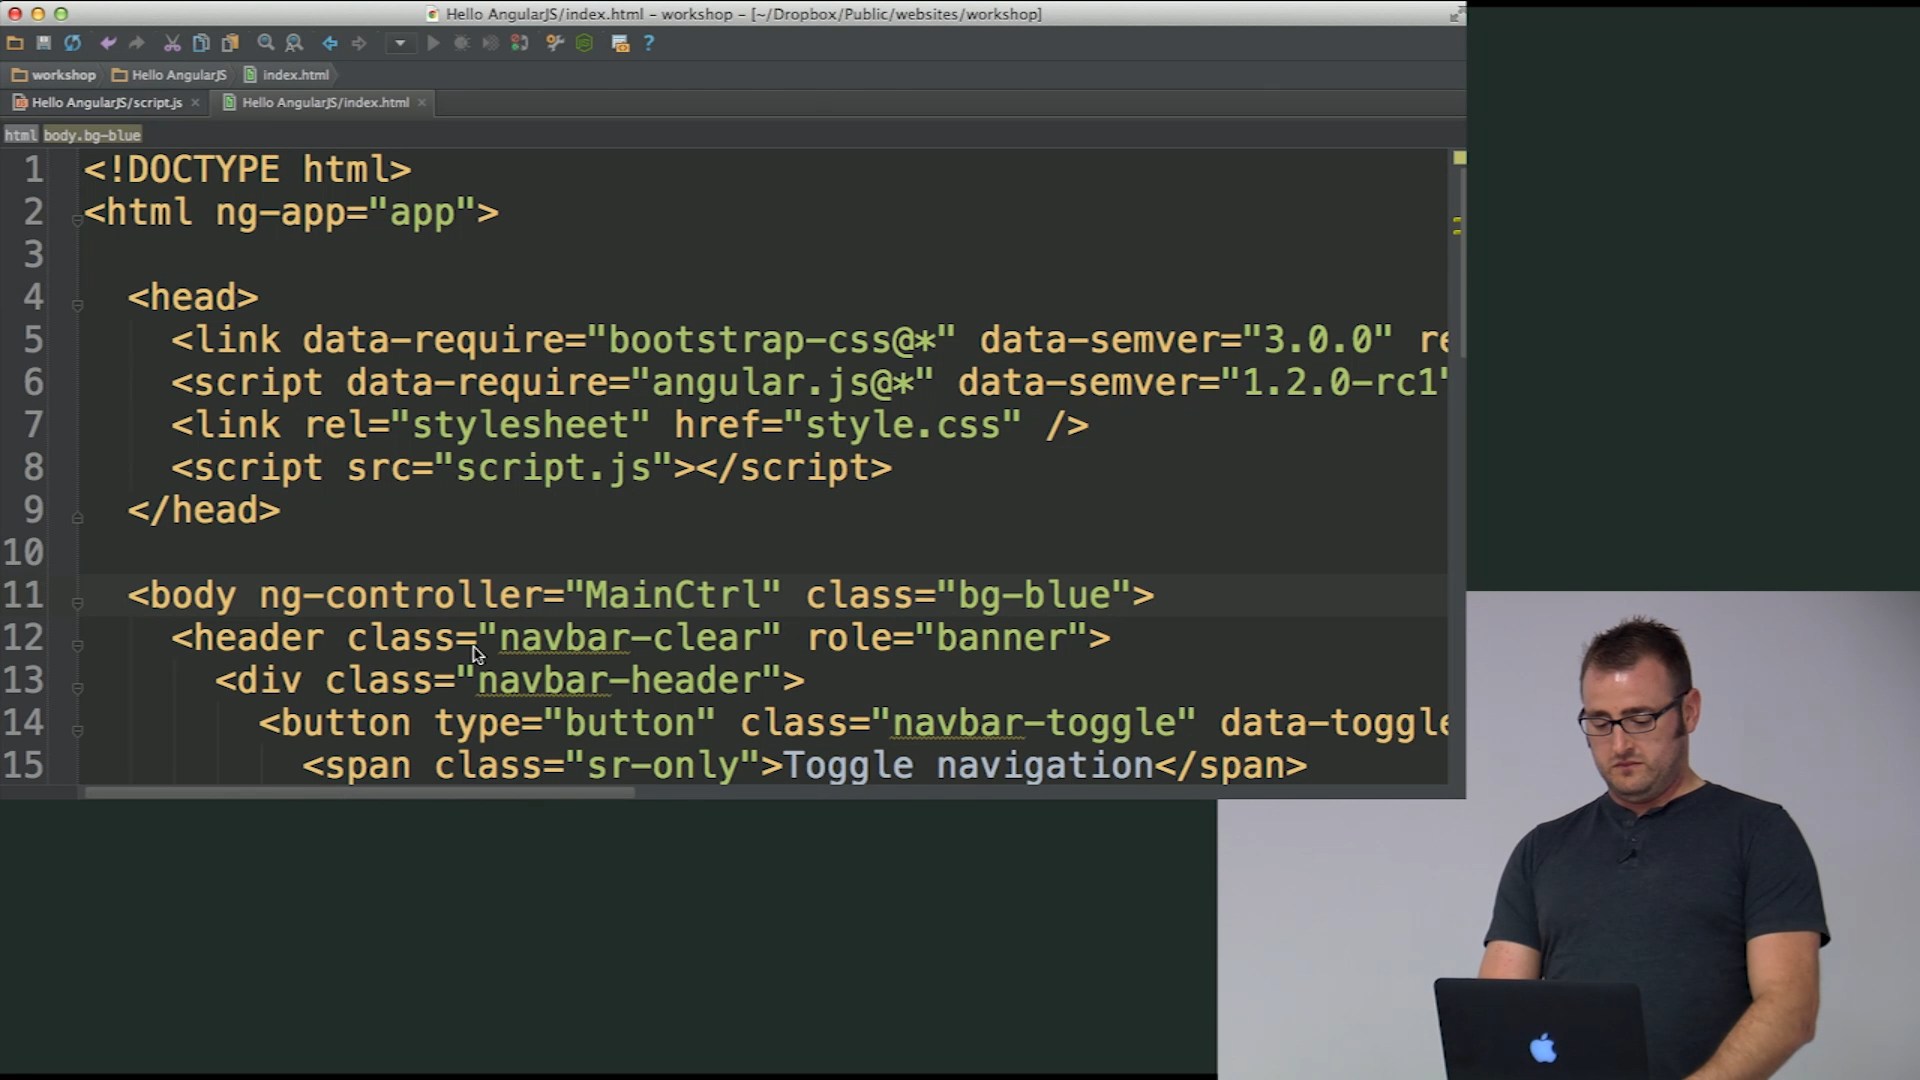This screenshot has height=1080, width=1920.
Task: Click the Toggle navigation span text
Action: (x=968, y=766)
